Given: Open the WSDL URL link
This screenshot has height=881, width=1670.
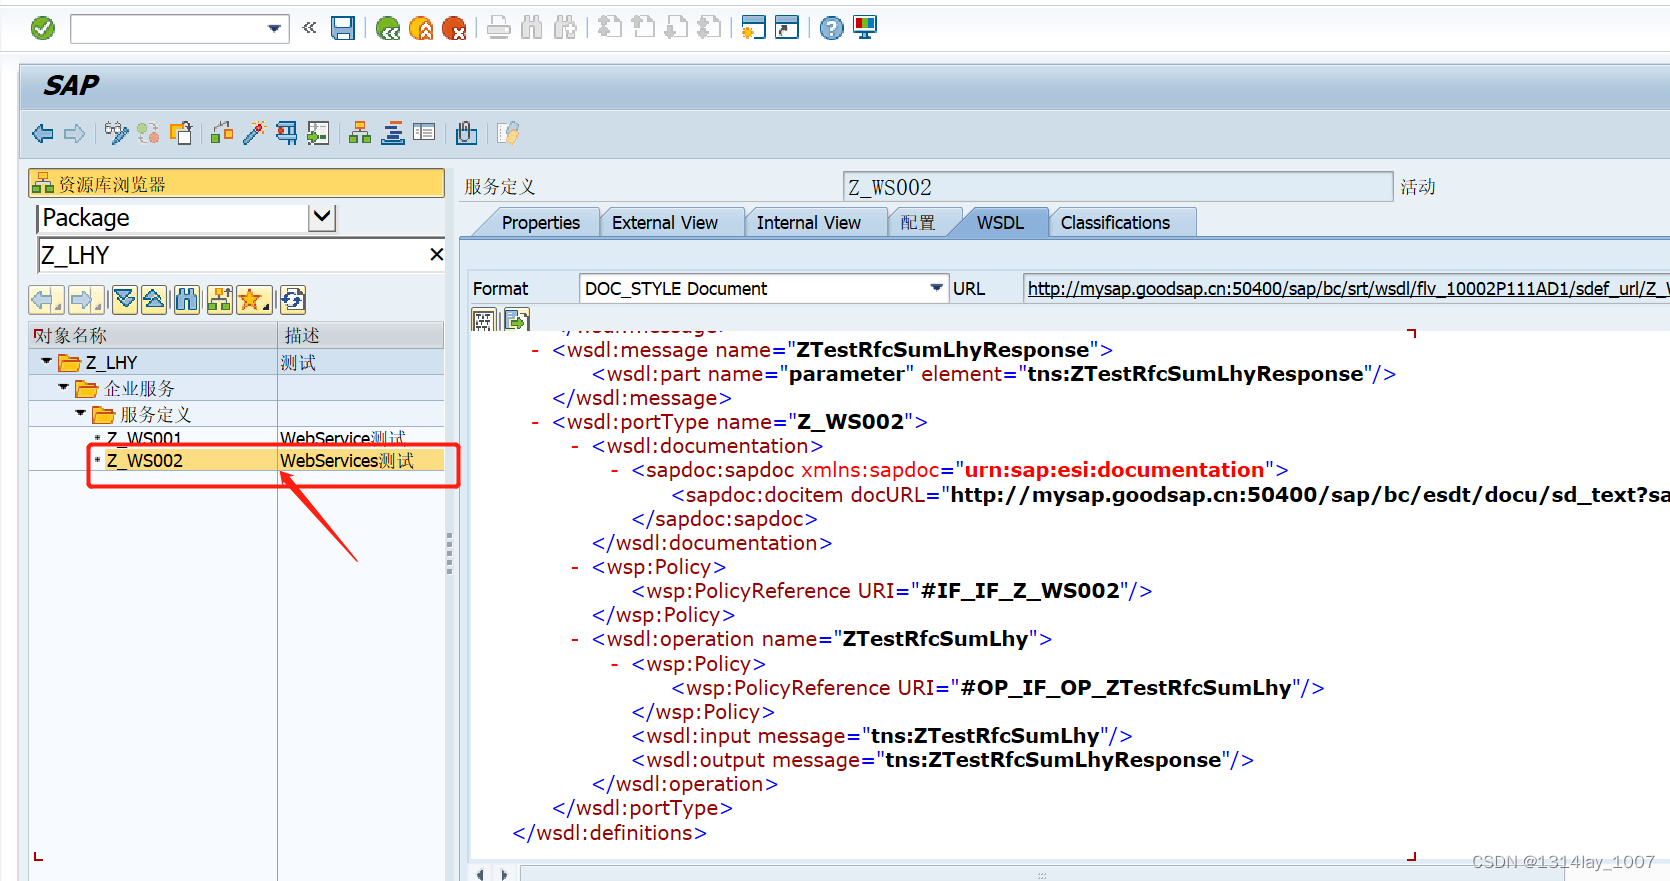Looking at the screenshot, I should point(1348,288).
